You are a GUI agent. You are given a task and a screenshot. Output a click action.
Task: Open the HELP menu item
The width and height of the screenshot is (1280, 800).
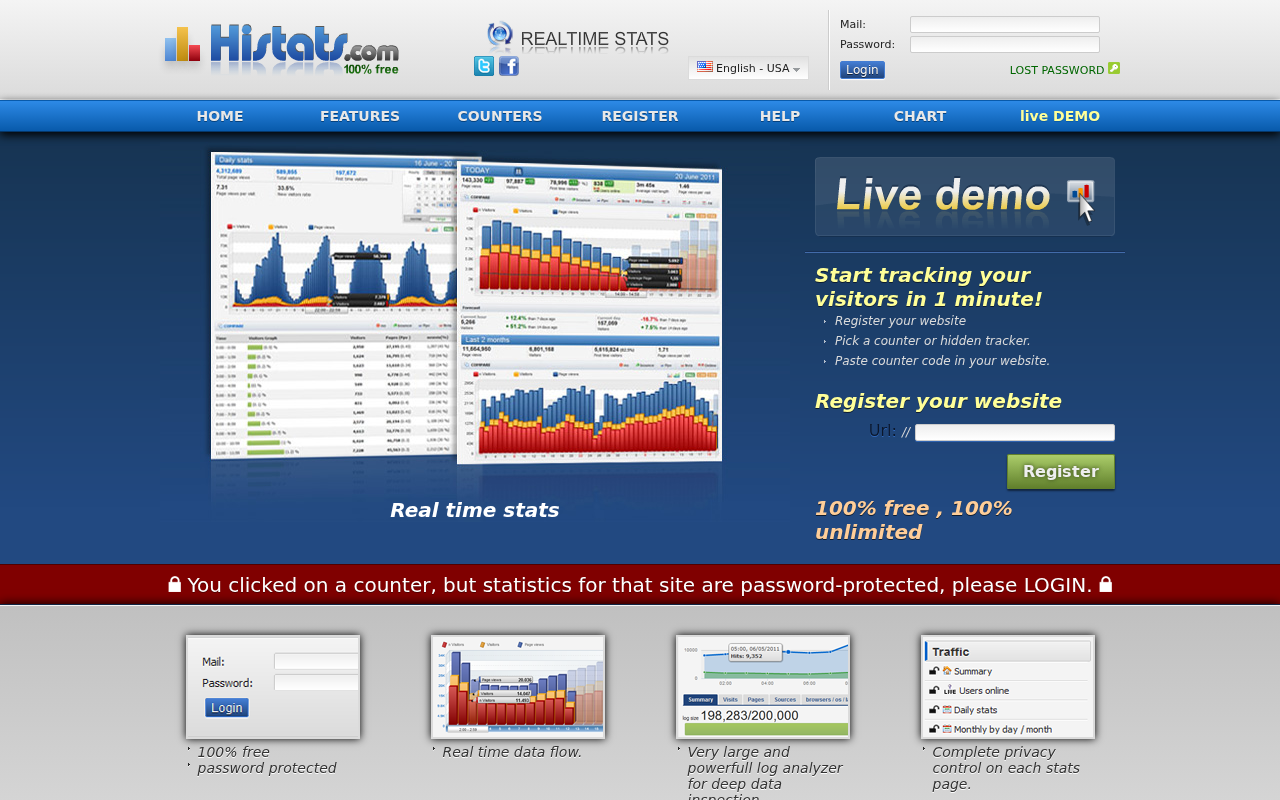point(780,116)
